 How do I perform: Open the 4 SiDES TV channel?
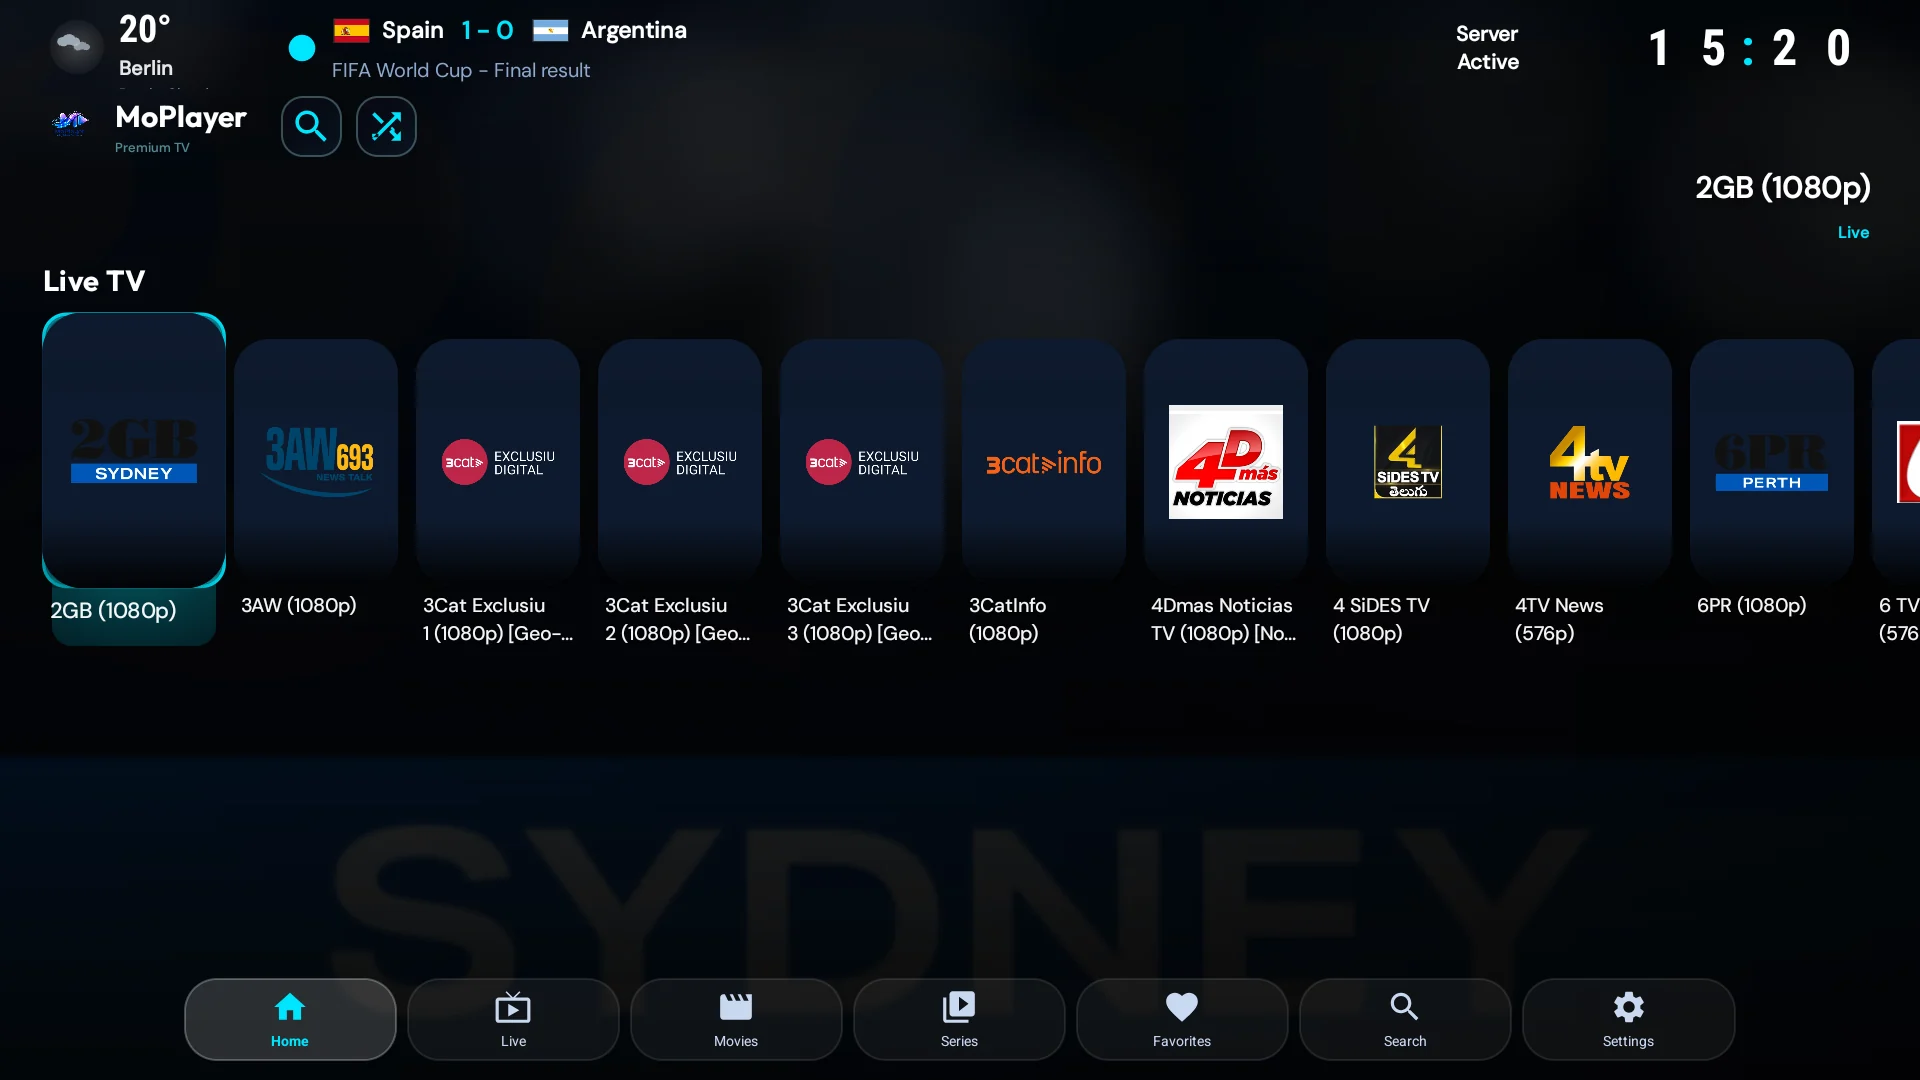[x=1408, y=460]
